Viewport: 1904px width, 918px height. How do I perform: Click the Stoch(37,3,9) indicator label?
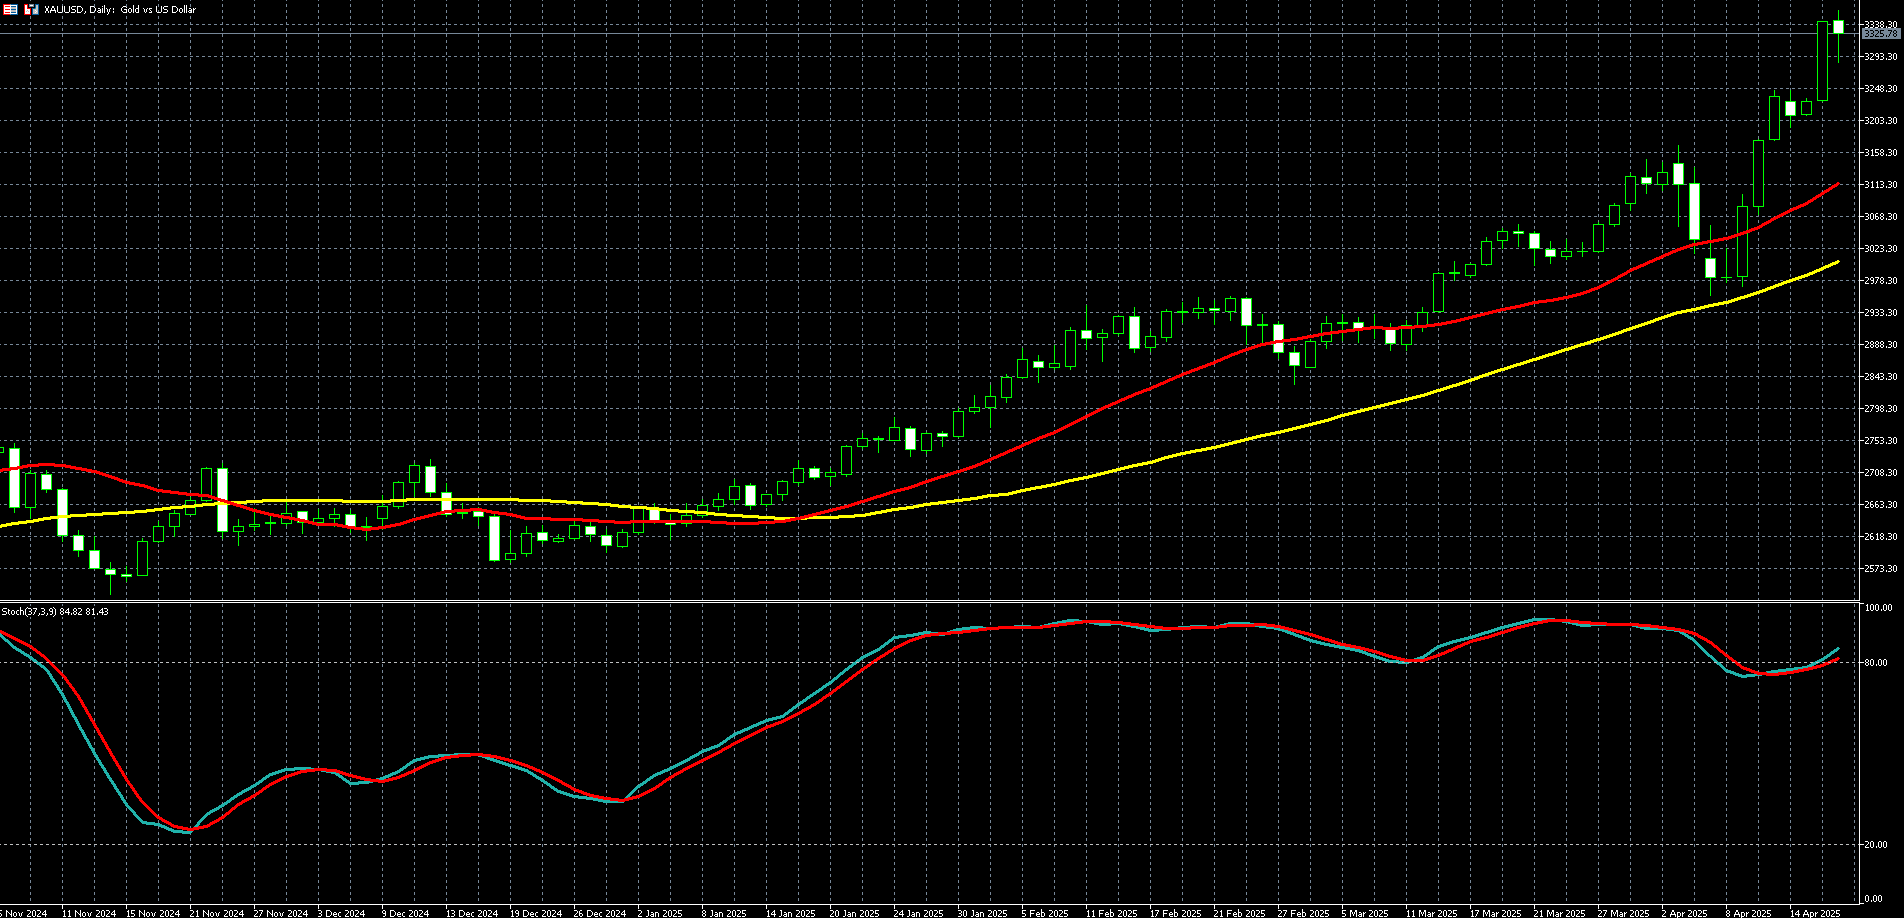(x=55, y=611)
